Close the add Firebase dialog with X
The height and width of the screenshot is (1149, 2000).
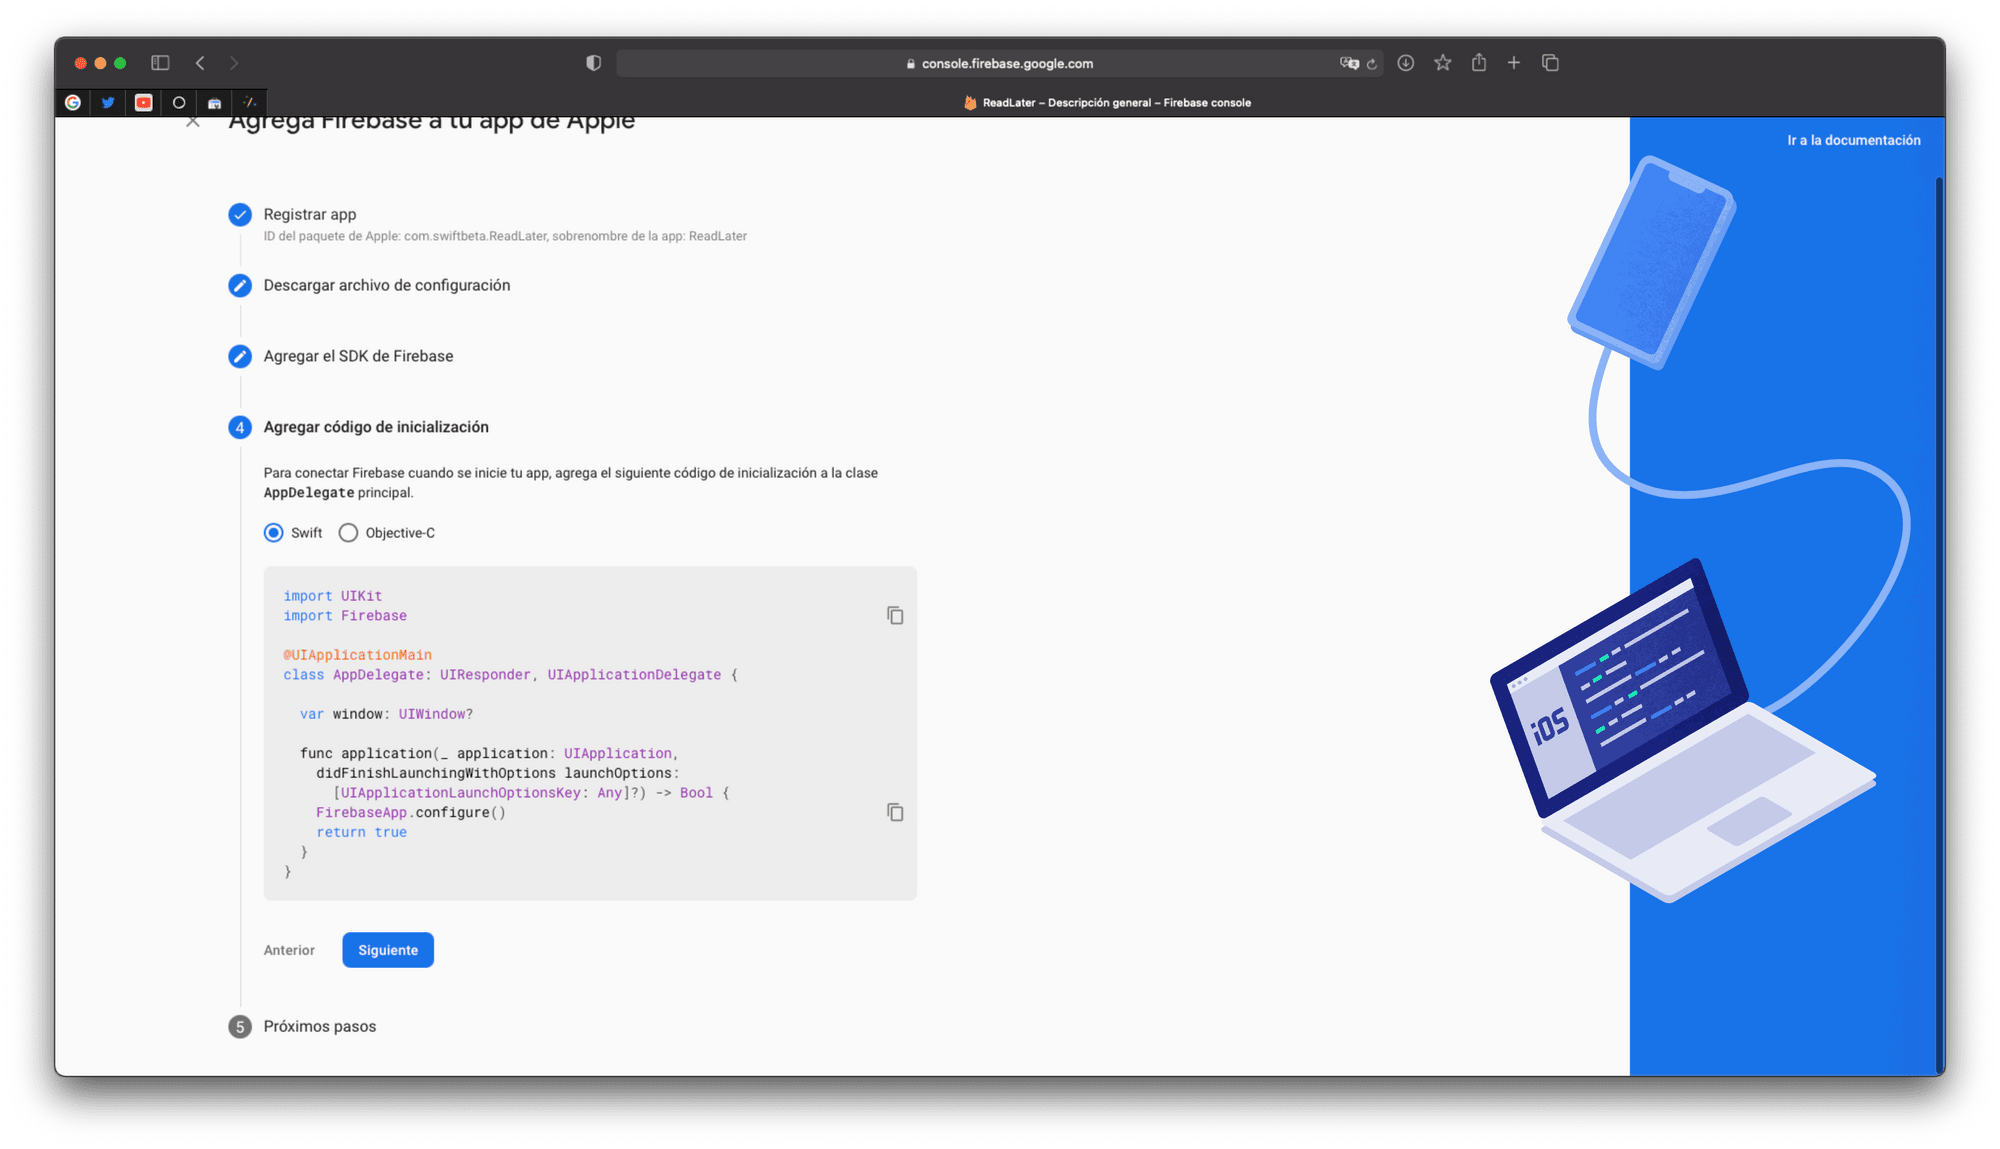(x=193, y=122)
